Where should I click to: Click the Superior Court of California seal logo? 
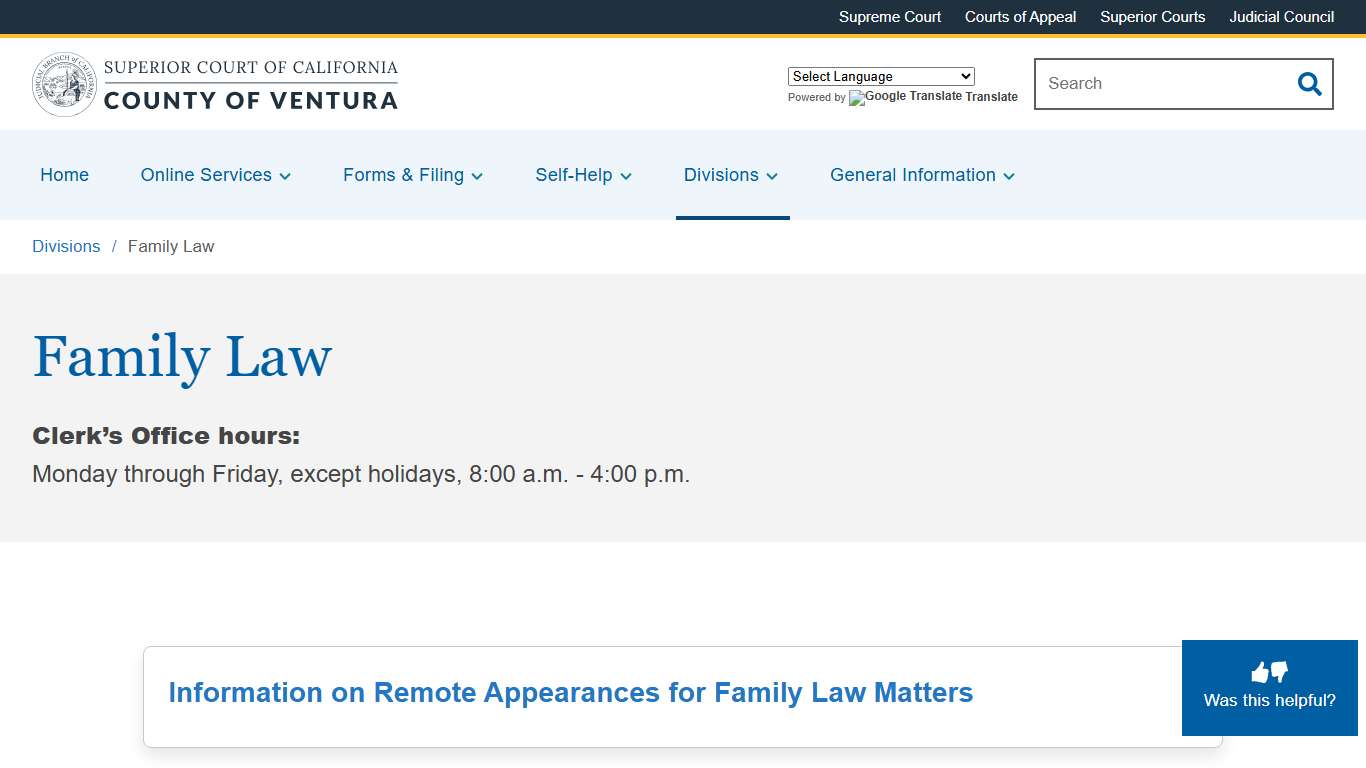pyautogui.click(x=63, y=84)
